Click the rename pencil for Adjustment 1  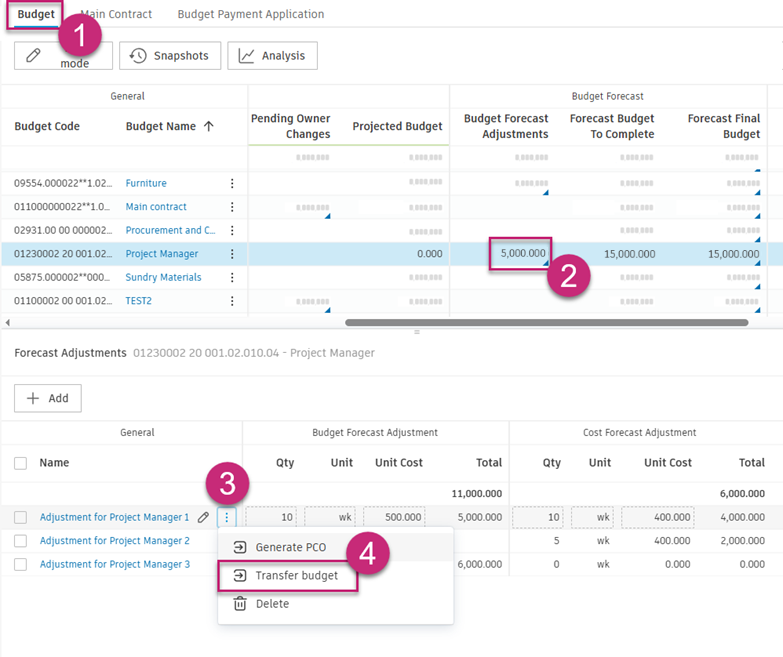click(x=203, y=517)
